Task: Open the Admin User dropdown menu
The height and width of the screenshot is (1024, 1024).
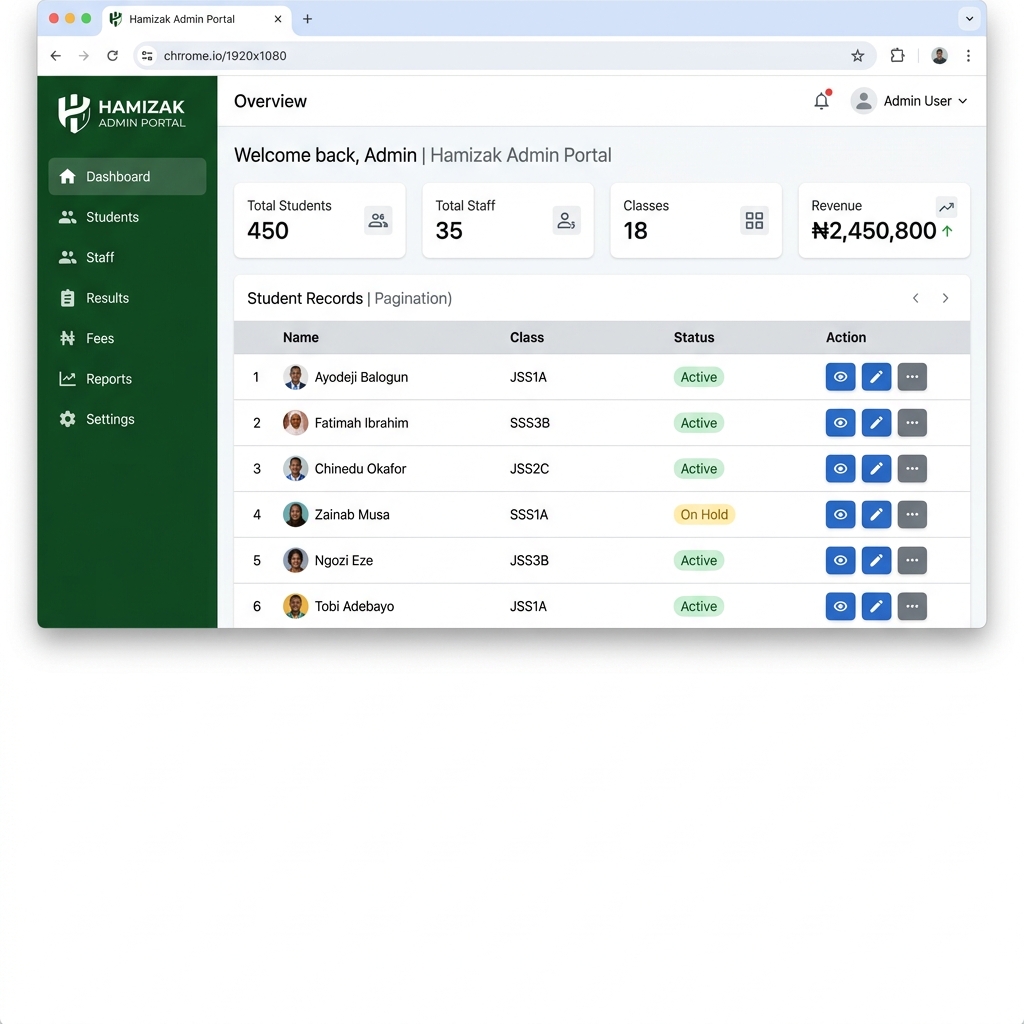Action: coord(909,101)
